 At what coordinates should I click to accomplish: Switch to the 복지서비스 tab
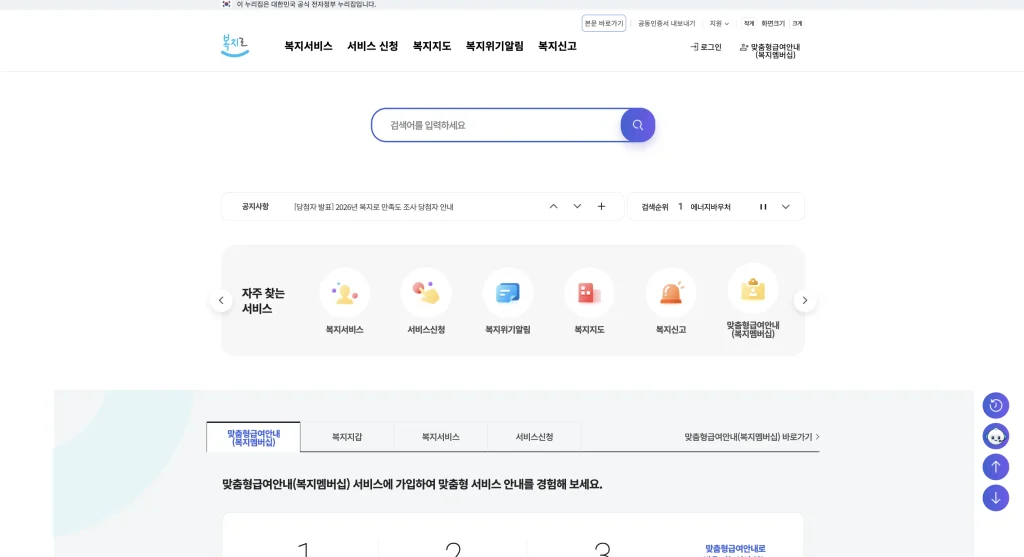(440, 437)
